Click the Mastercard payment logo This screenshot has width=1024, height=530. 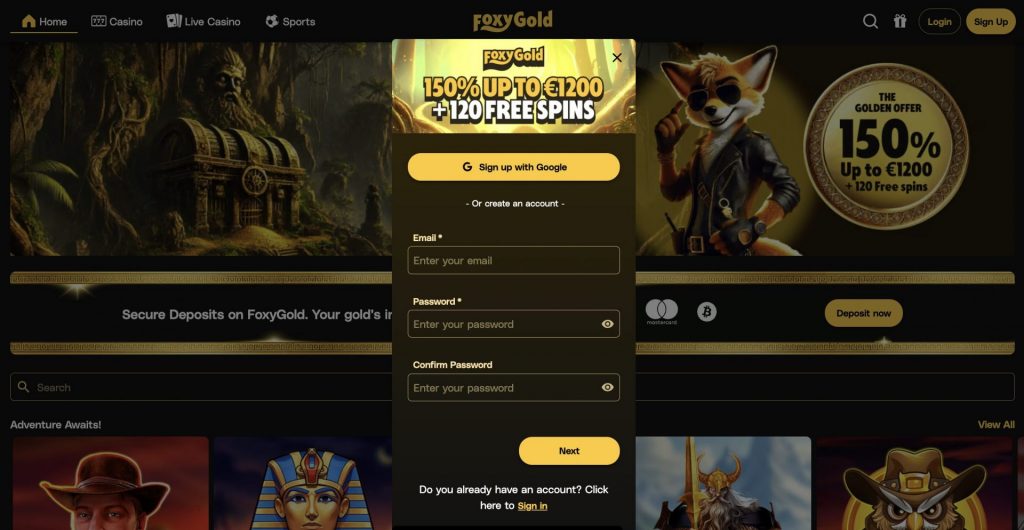pyautogui.click(x=662, y=311)
